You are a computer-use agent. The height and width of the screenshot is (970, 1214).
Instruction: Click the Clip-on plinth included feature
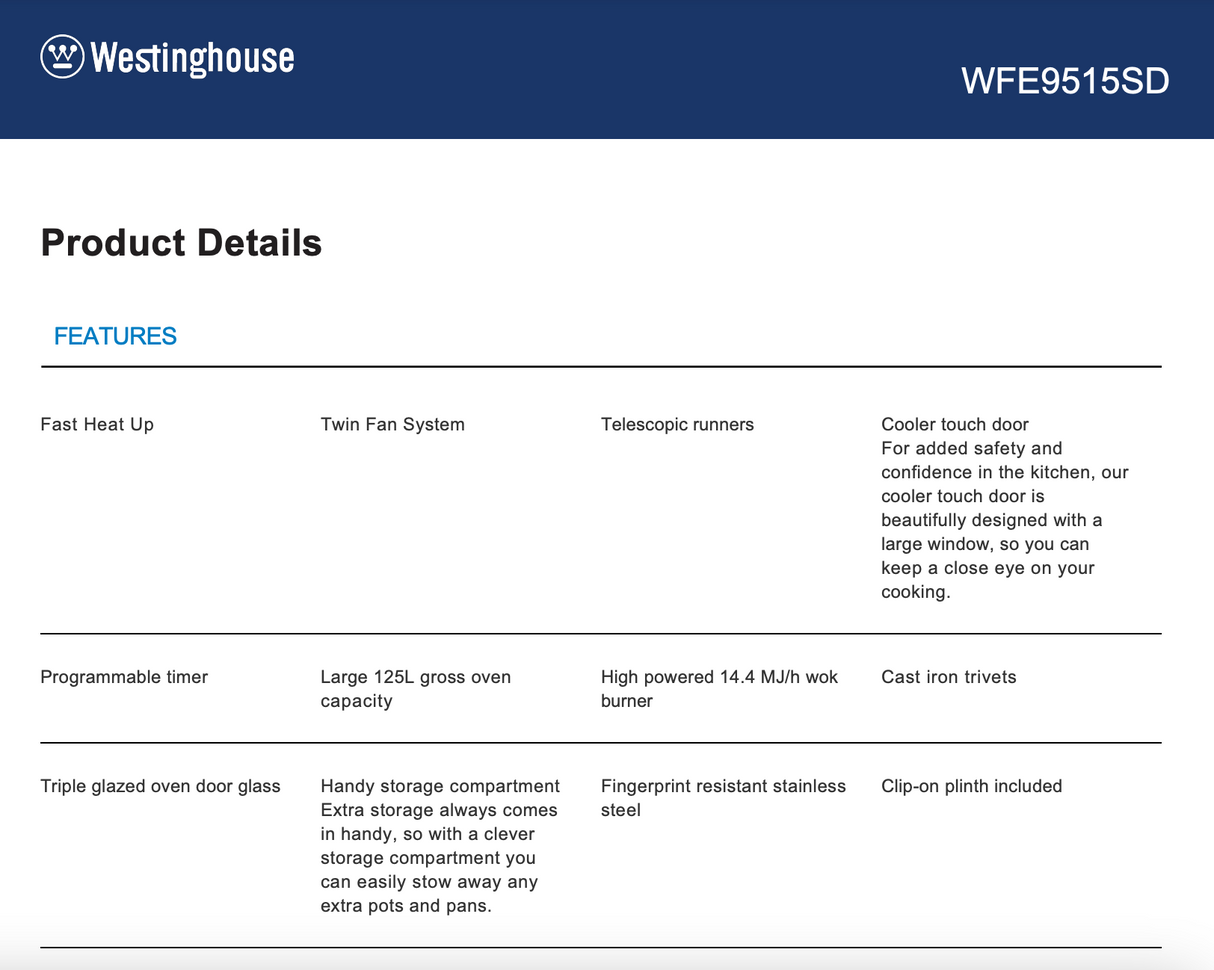(x=972, y=786)
